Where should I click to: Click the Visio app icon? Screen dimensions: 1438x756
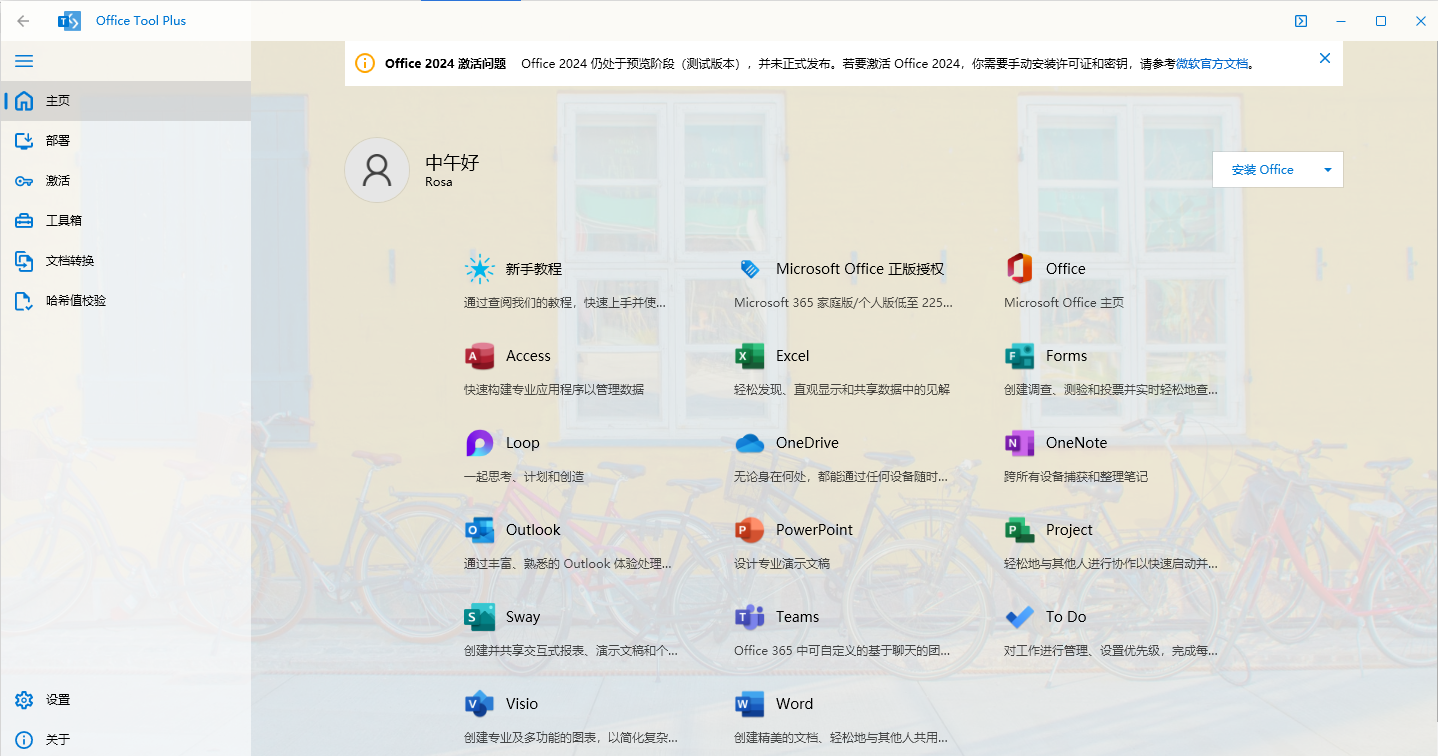pos(480,704)
